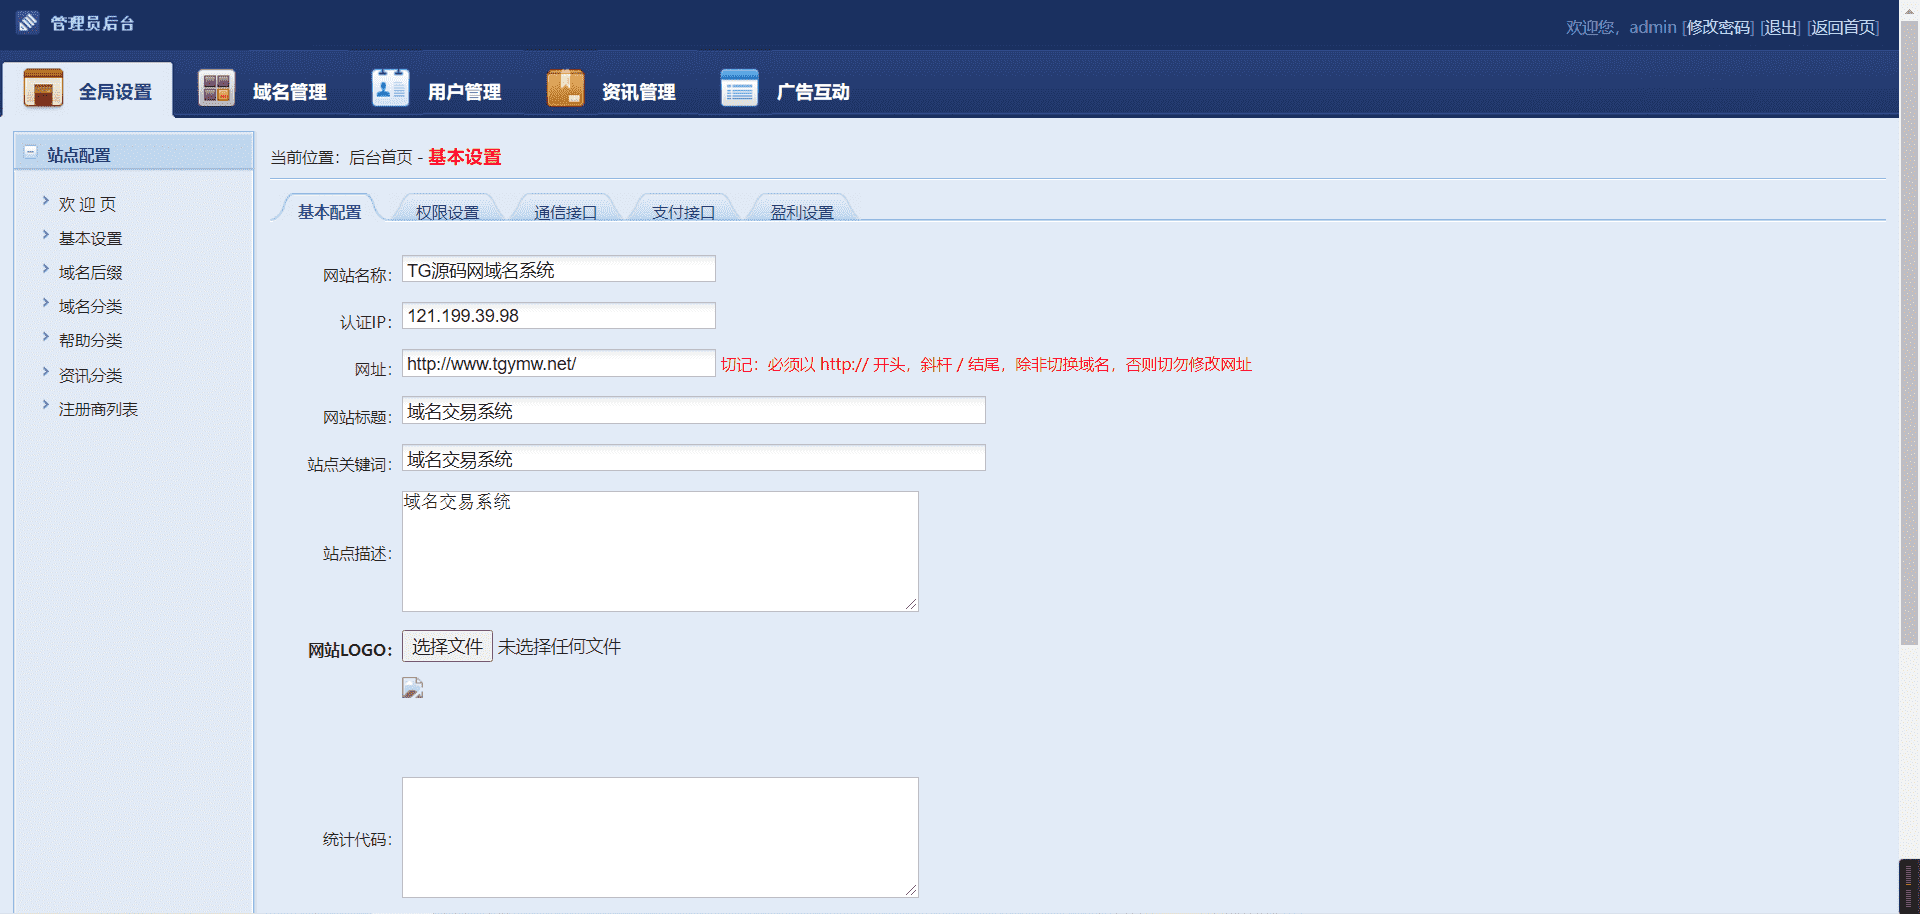Click the 退出 logout link
Screen dimensions: 1920x914
[1780, 27]
